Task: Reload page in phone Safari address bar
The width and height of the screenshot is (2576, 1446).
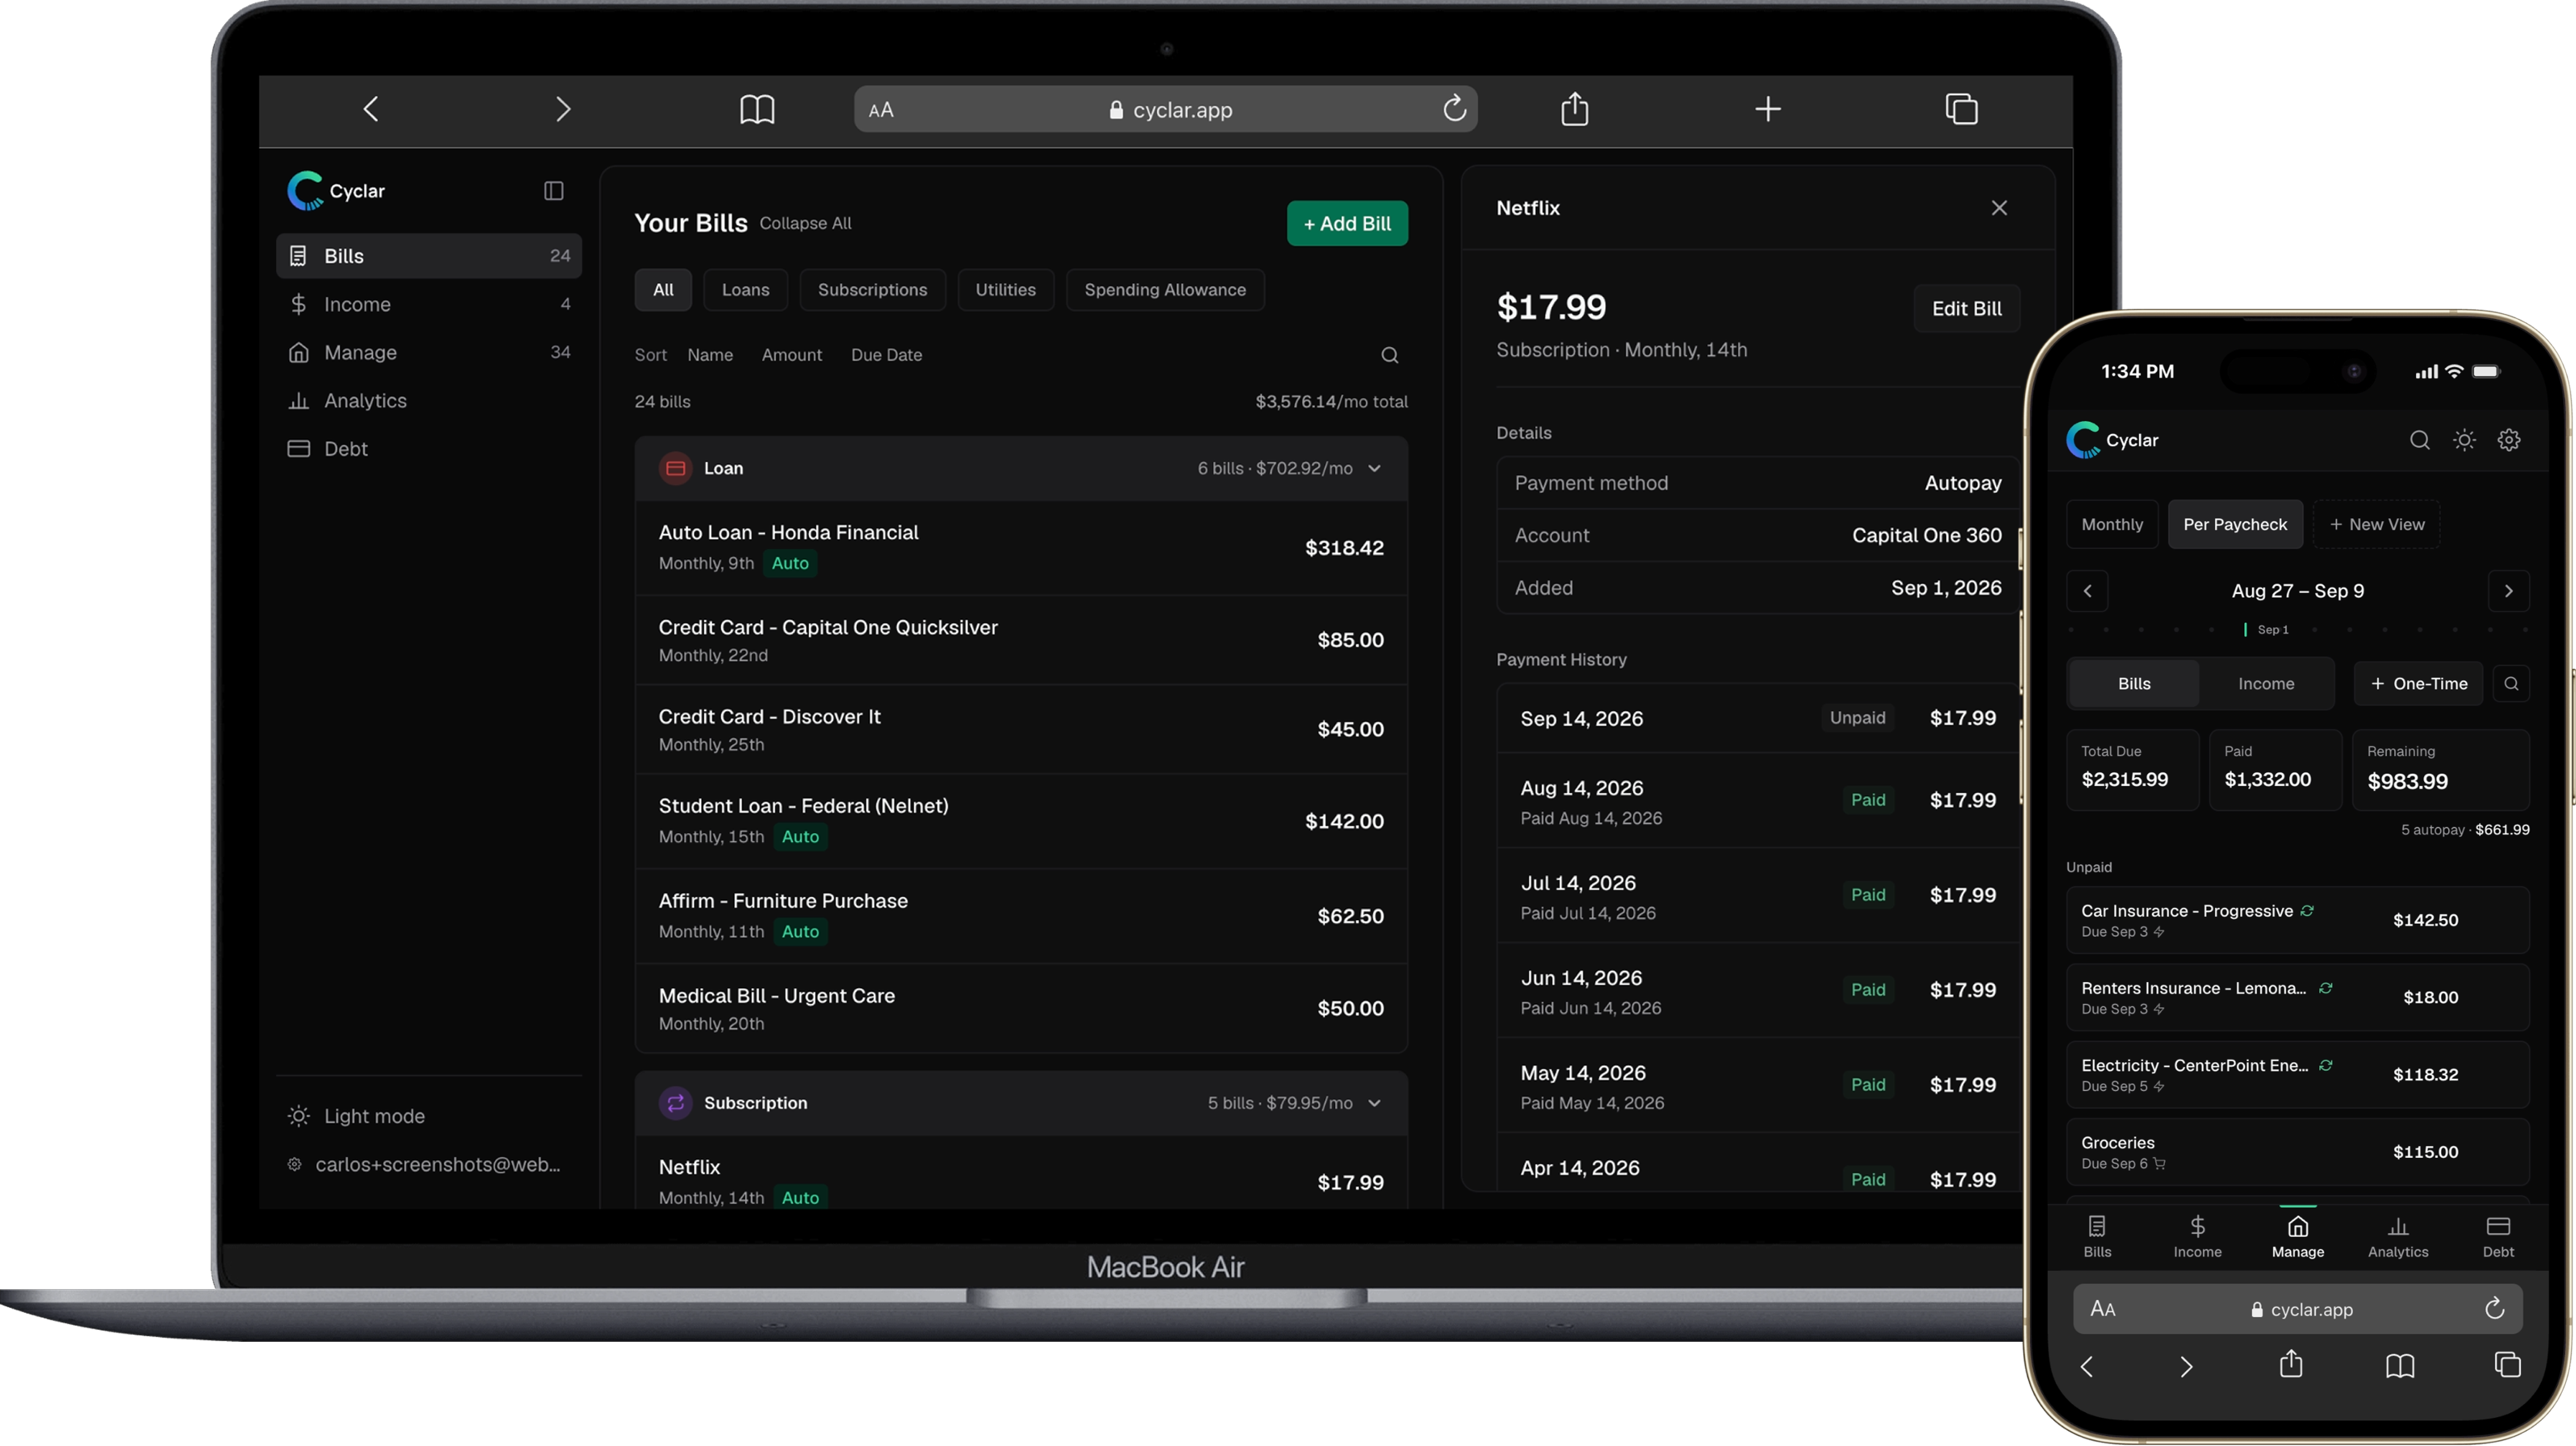Action: 2494,1308
